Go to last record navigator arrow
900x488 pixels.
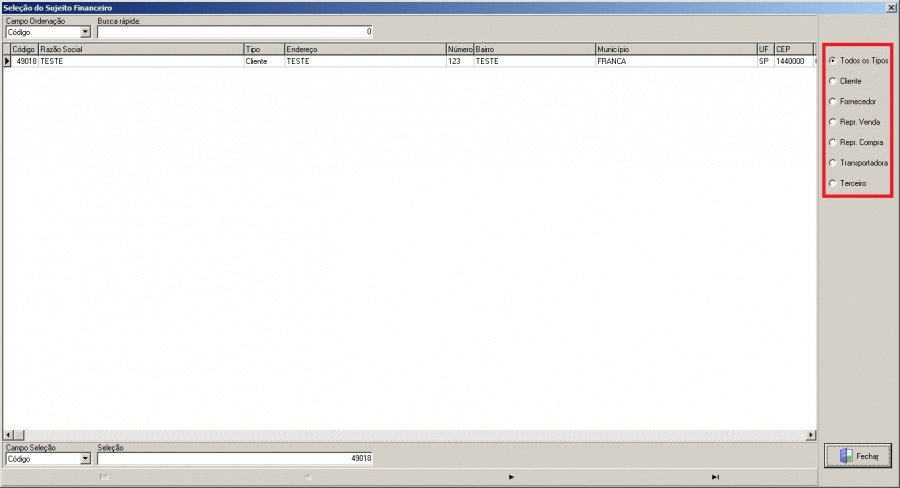pyautogui.click(x=715, y=477)
